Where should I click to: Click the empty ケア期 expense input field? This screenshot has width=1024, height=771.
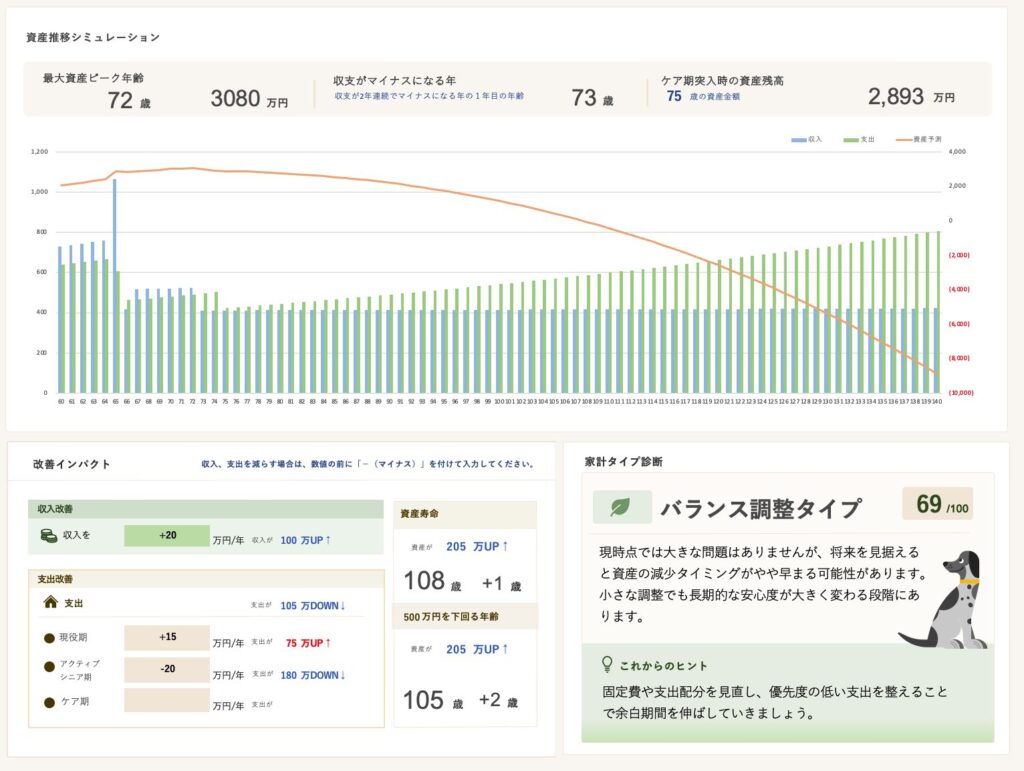(x=167, y=701)
